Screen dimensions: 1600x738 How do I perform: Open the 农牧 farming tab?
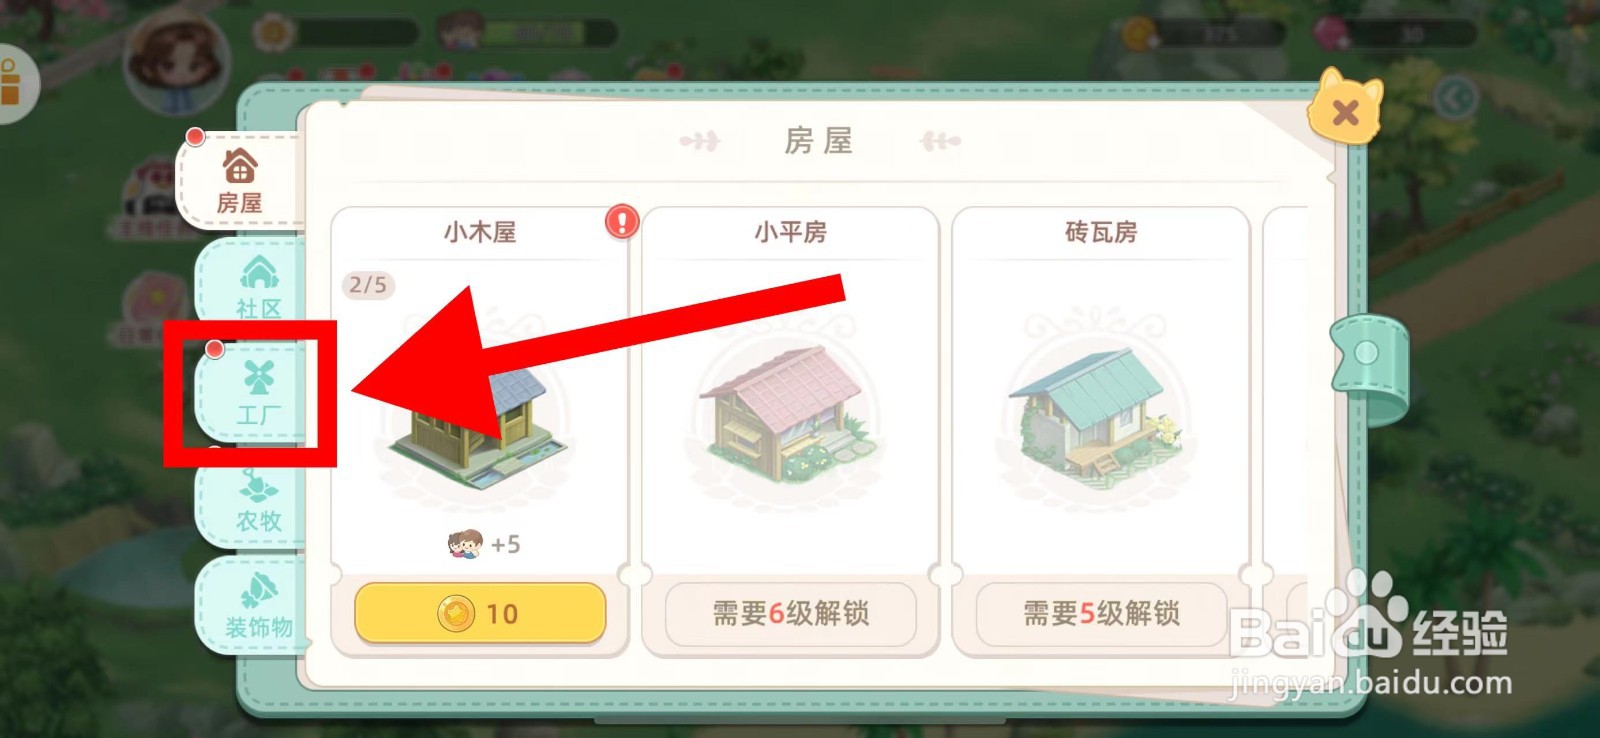point(257,500)
